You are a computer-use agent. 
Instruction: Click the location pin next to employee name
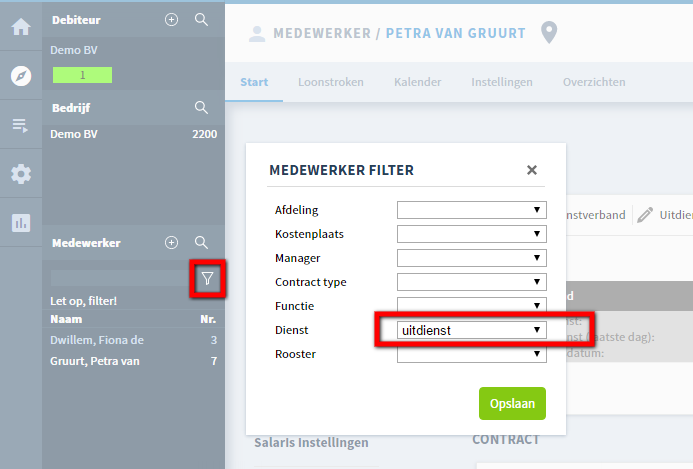549,33
